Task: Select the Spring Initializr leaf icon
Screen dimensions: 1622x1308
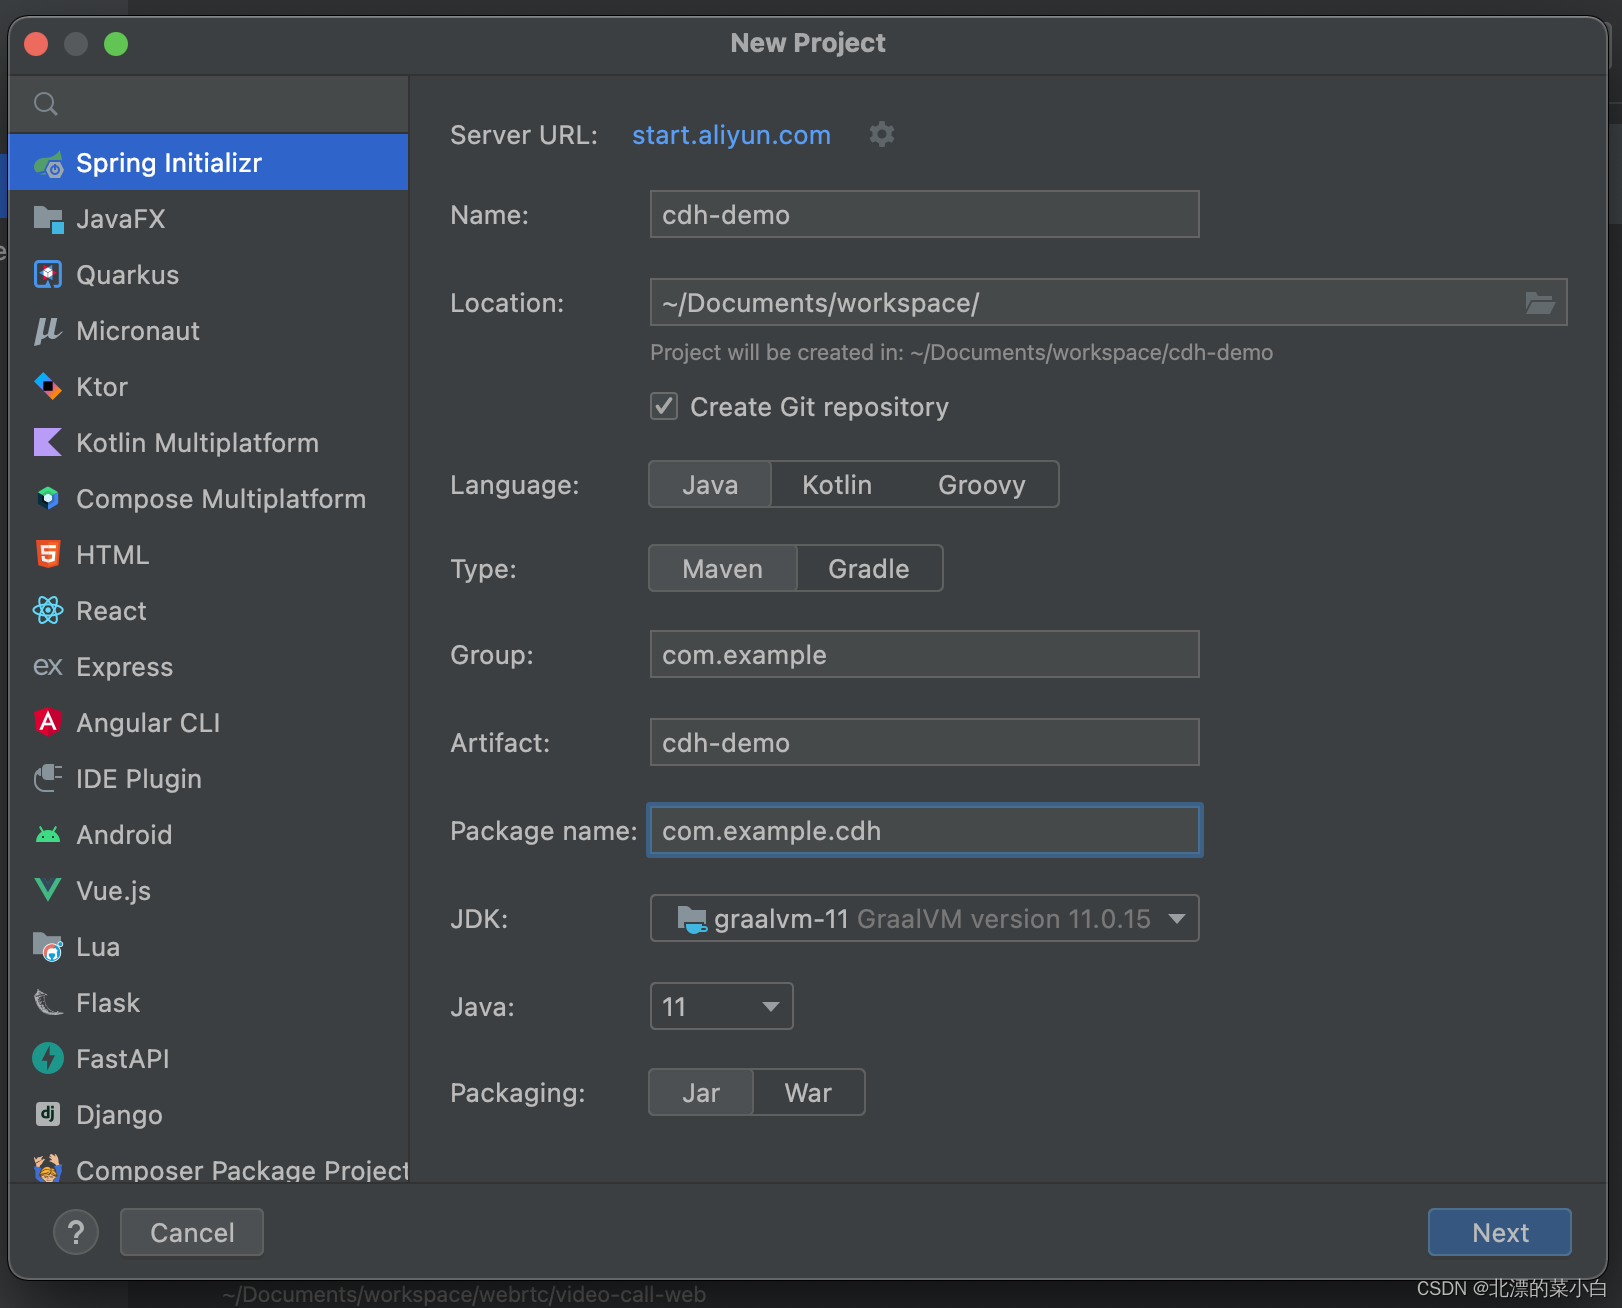Action: 48,164
